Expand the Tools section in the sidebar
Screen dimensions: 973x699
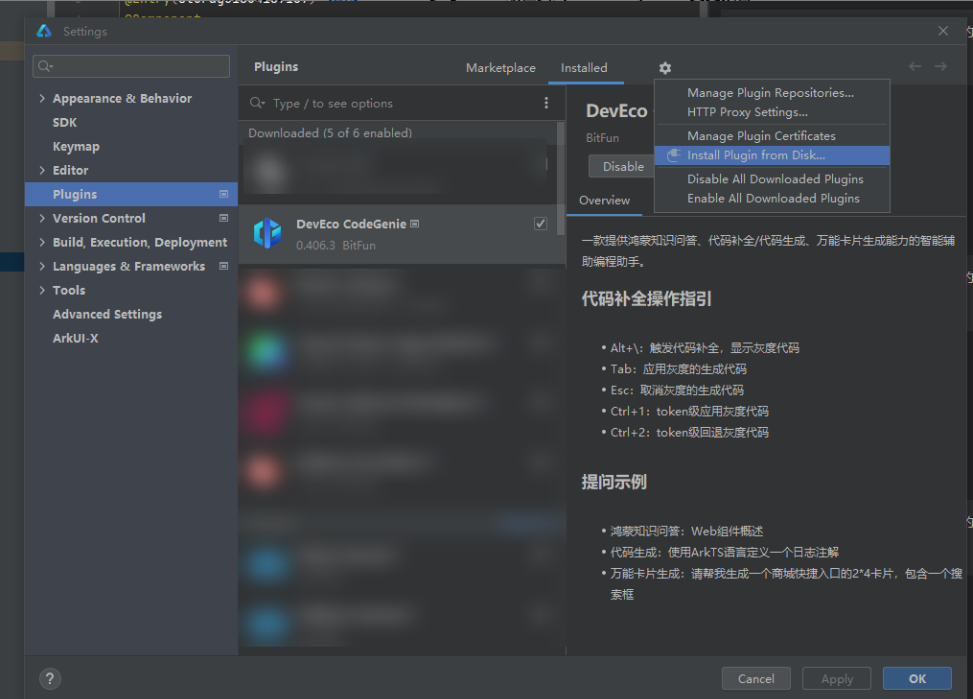42,290
